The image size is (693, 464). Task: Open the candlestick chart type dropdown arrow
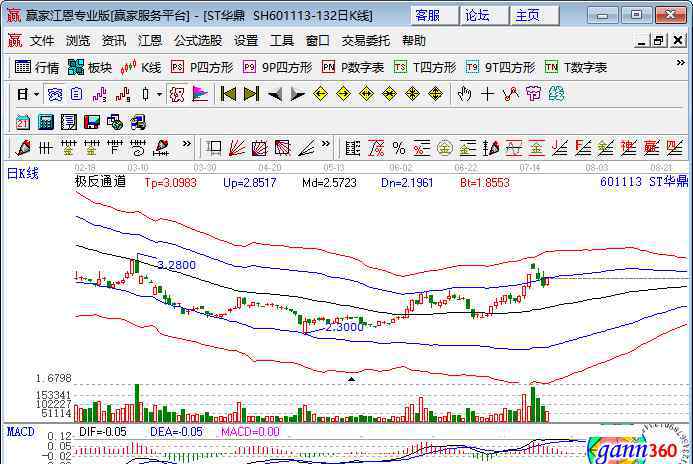(x=160, y=94)
